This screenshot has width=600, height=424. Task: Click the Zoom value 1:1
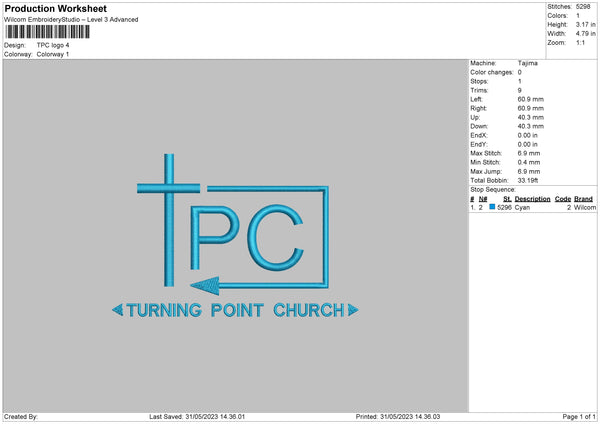(580, 43)
